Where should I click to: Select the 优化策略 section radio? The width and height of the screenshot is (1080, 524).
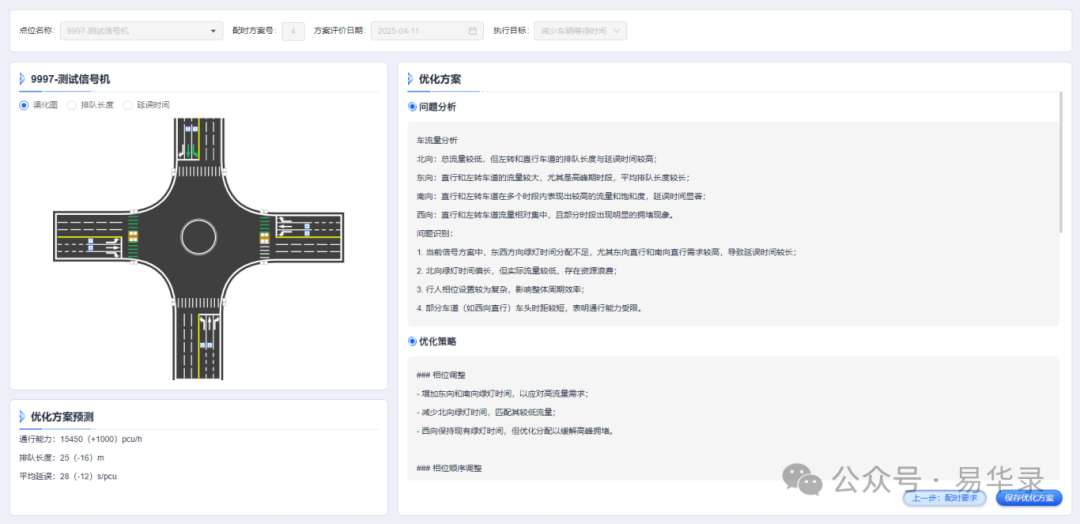point(413,341)
